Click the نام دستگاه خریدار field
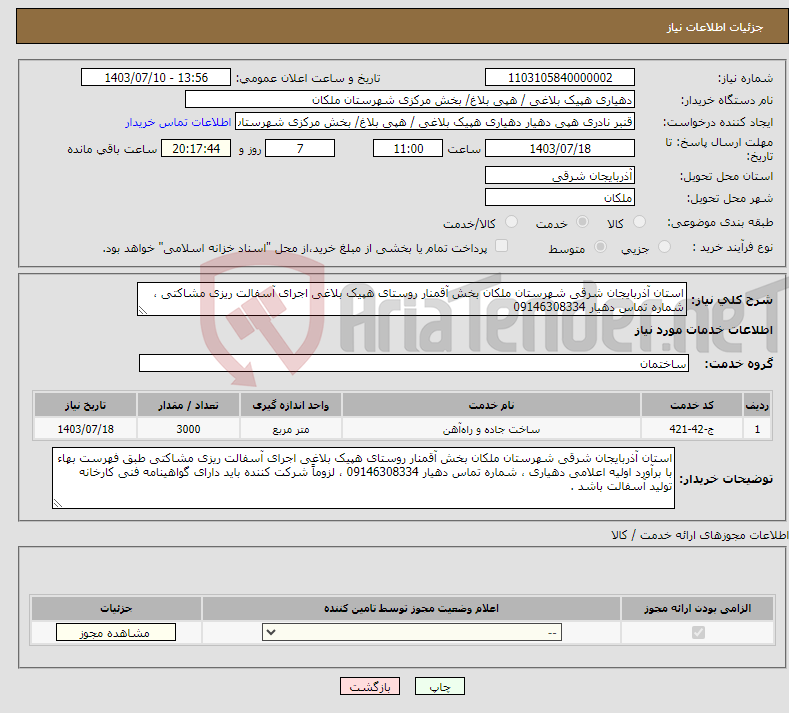The width and height of the screenshot is (789, 713). [x=410, y=100]
